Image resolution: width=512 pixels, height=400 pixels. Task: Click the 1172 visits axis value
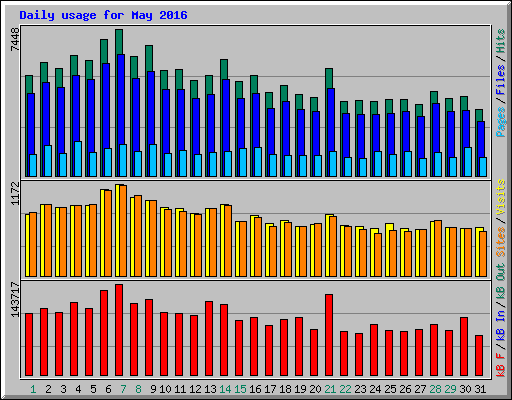[x=15, y=193]
